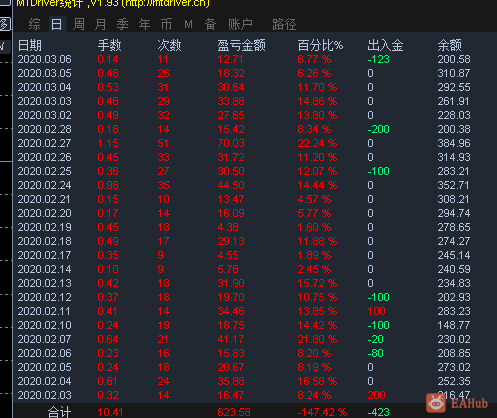Select the date cell 2020.02.20

(x=44, y=213)
